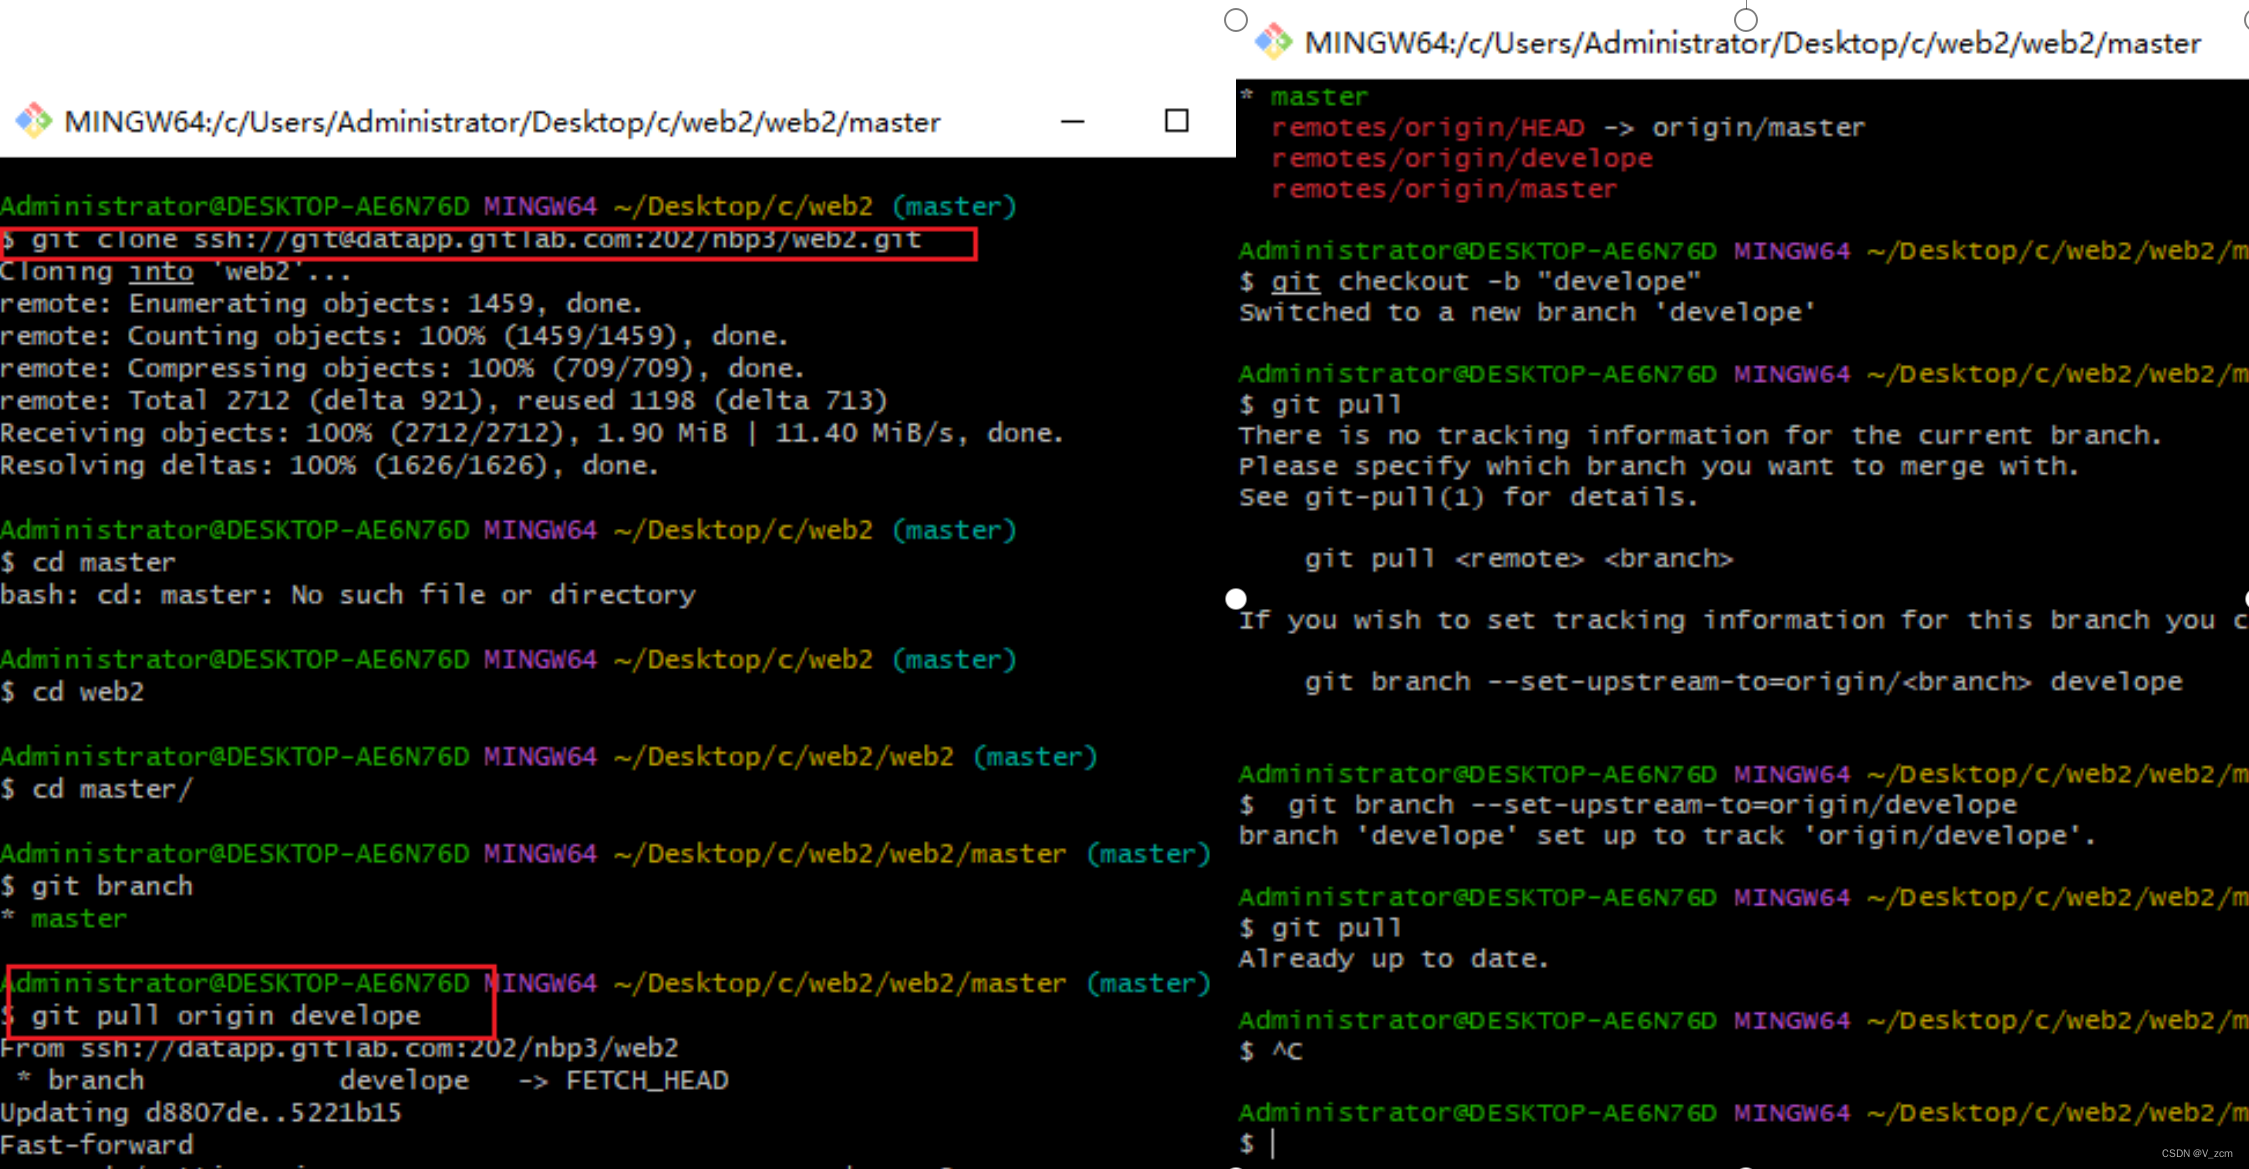Click the left window's MINGW64 title text
The image size is (2249, 1169).
click(502, 122)
